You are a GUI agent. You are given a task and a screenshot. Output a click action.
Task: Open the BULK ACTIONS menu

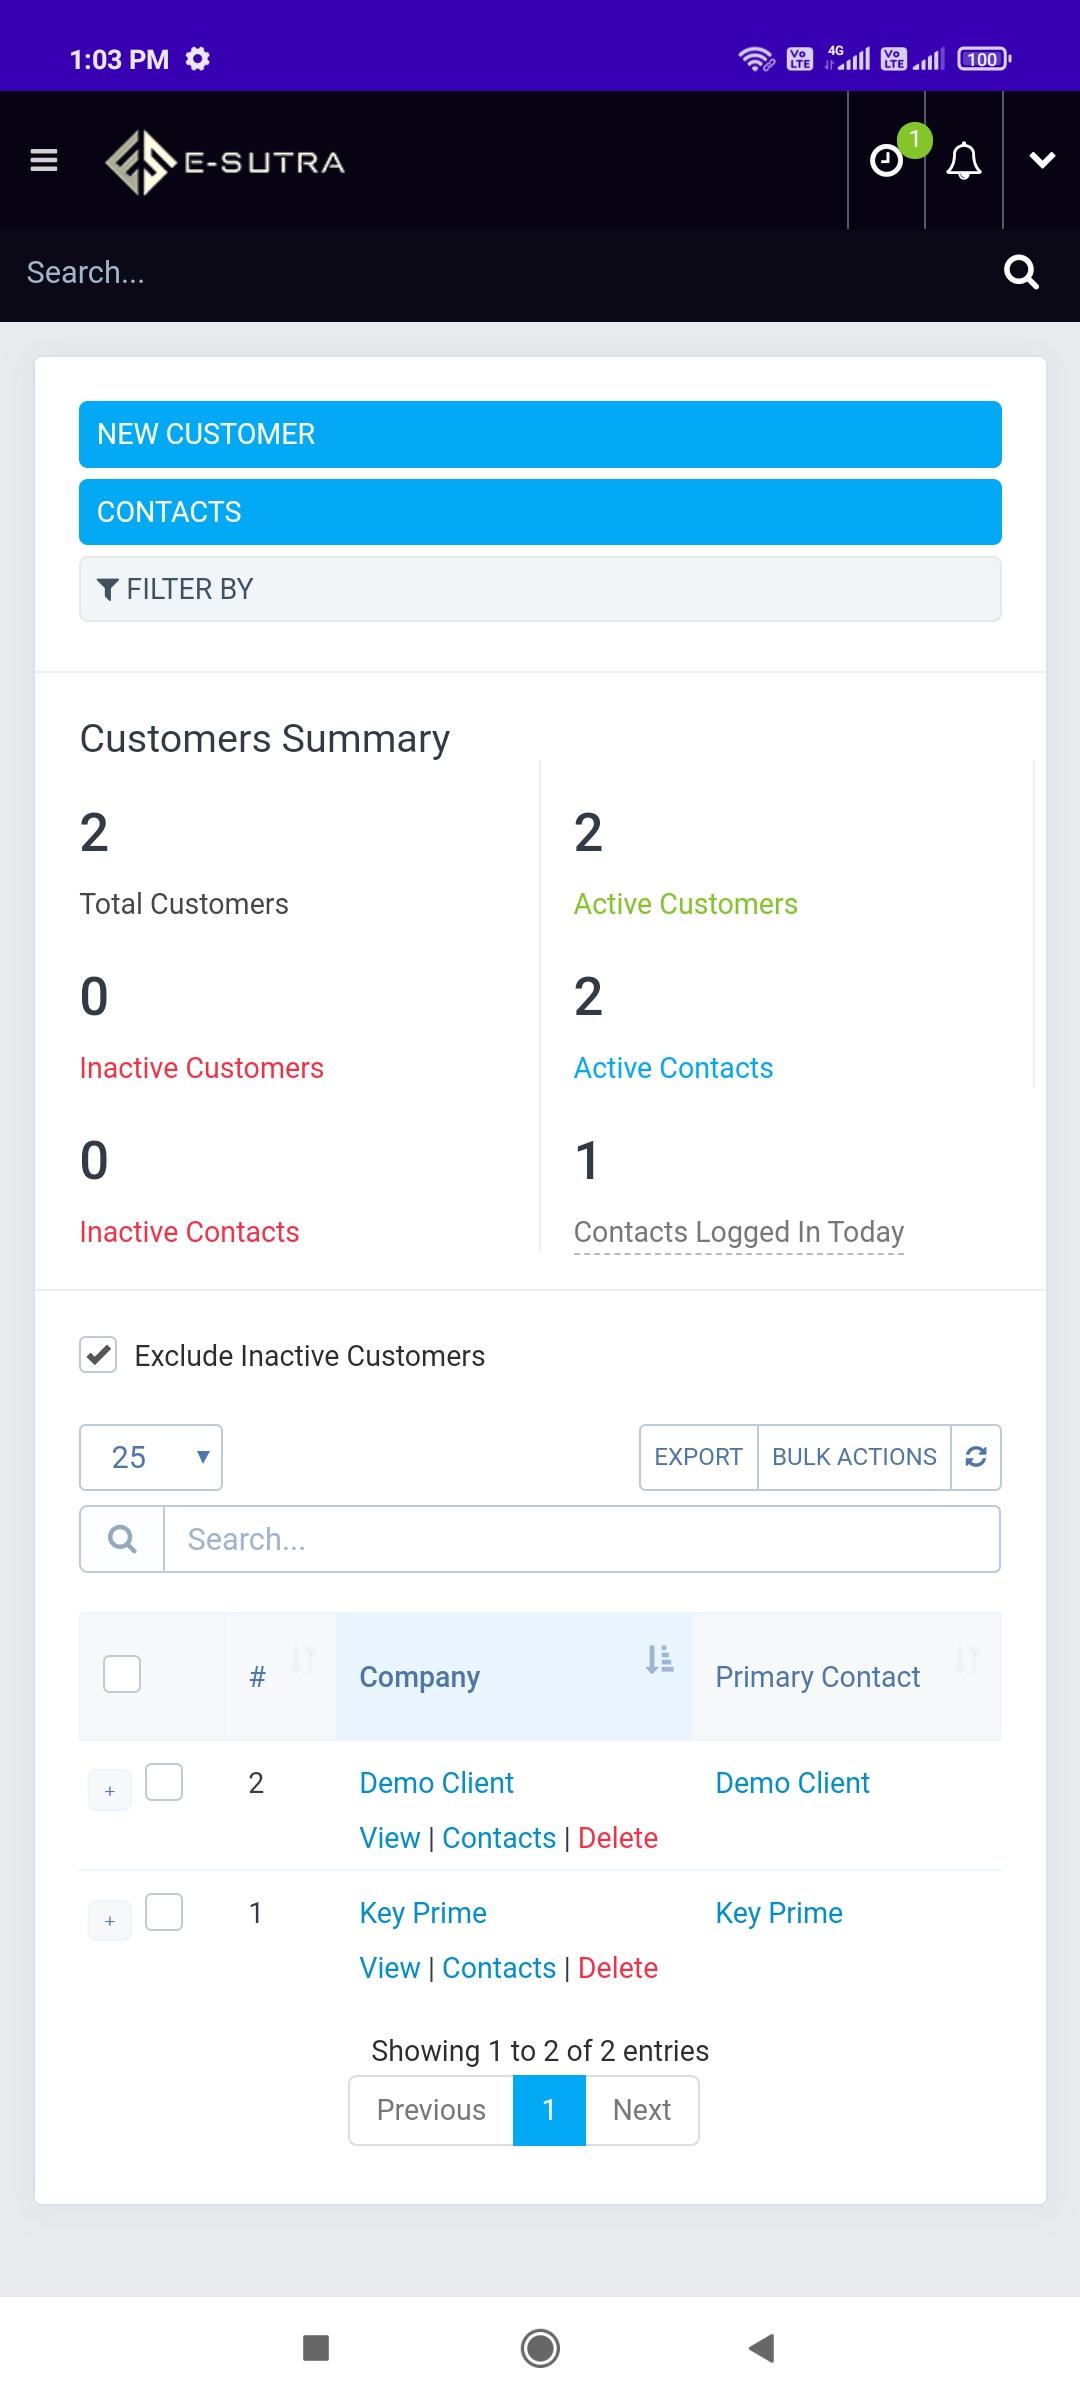point(854,1457)
